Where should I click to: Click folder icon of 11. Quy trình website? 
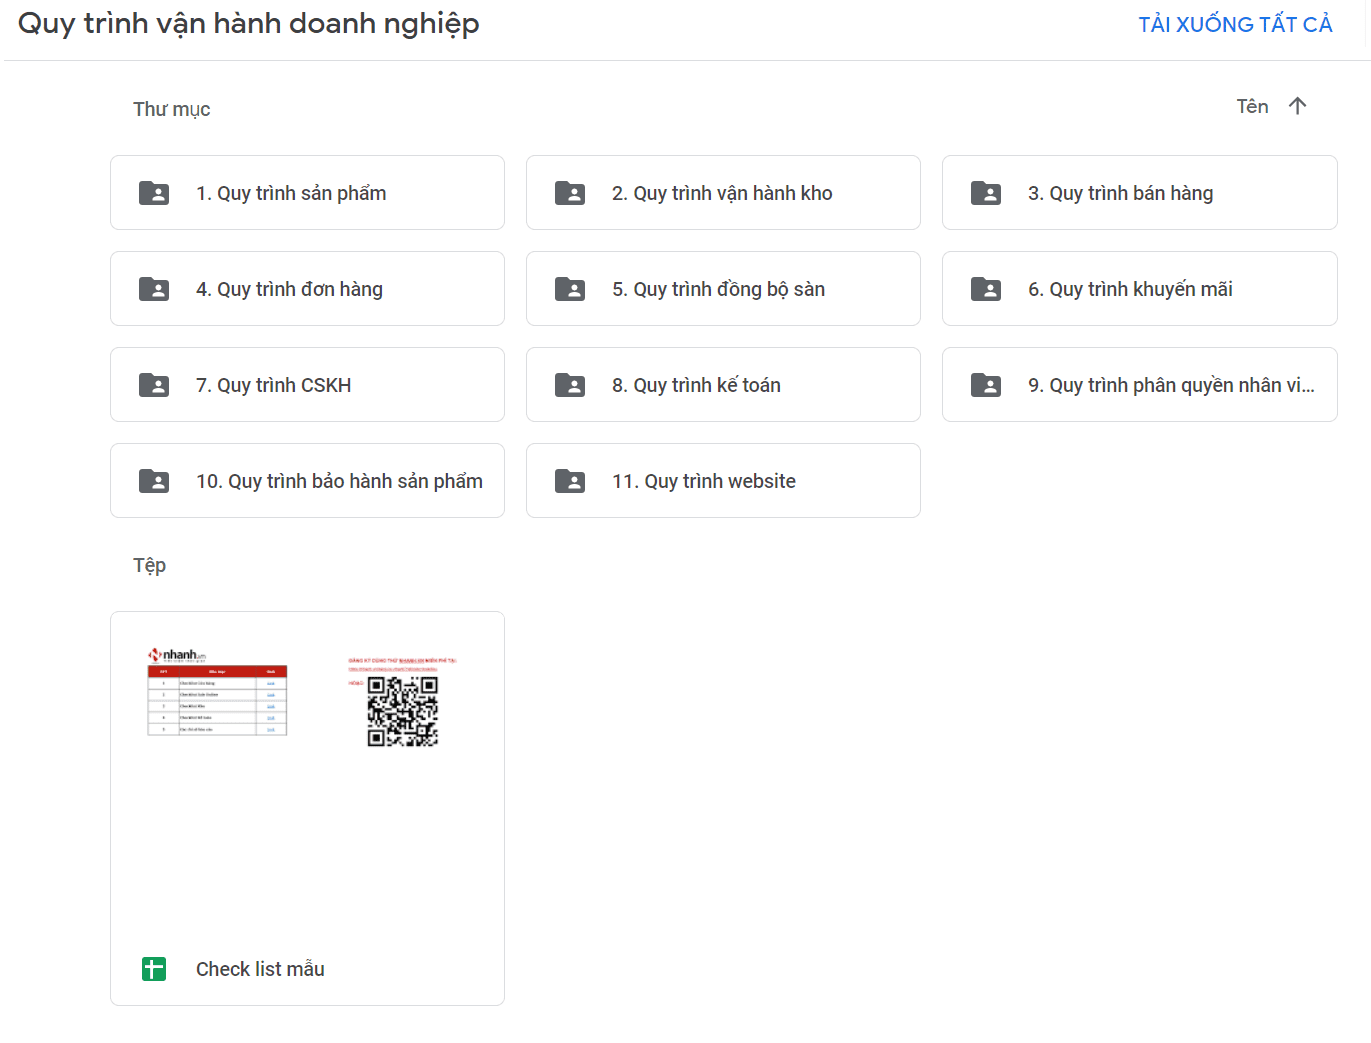(570, 481)
